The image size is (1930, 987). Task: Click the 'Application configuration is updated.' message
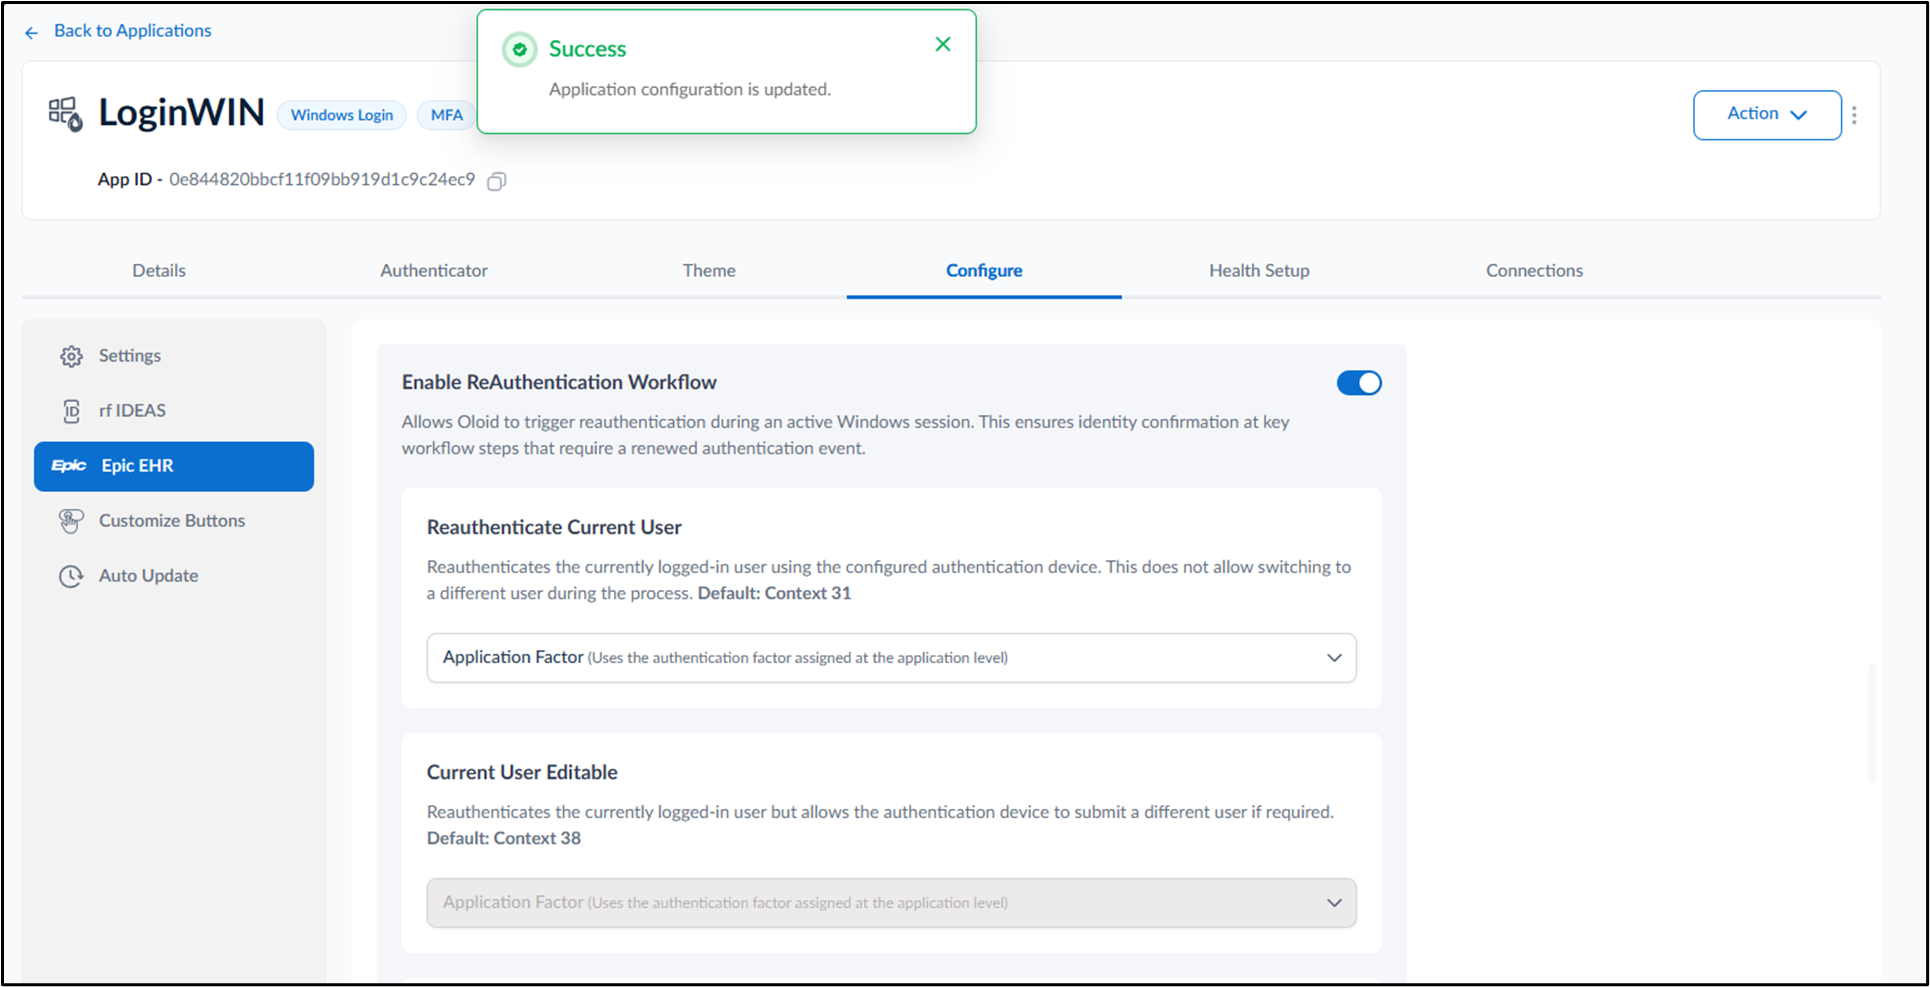pos(690,90)
